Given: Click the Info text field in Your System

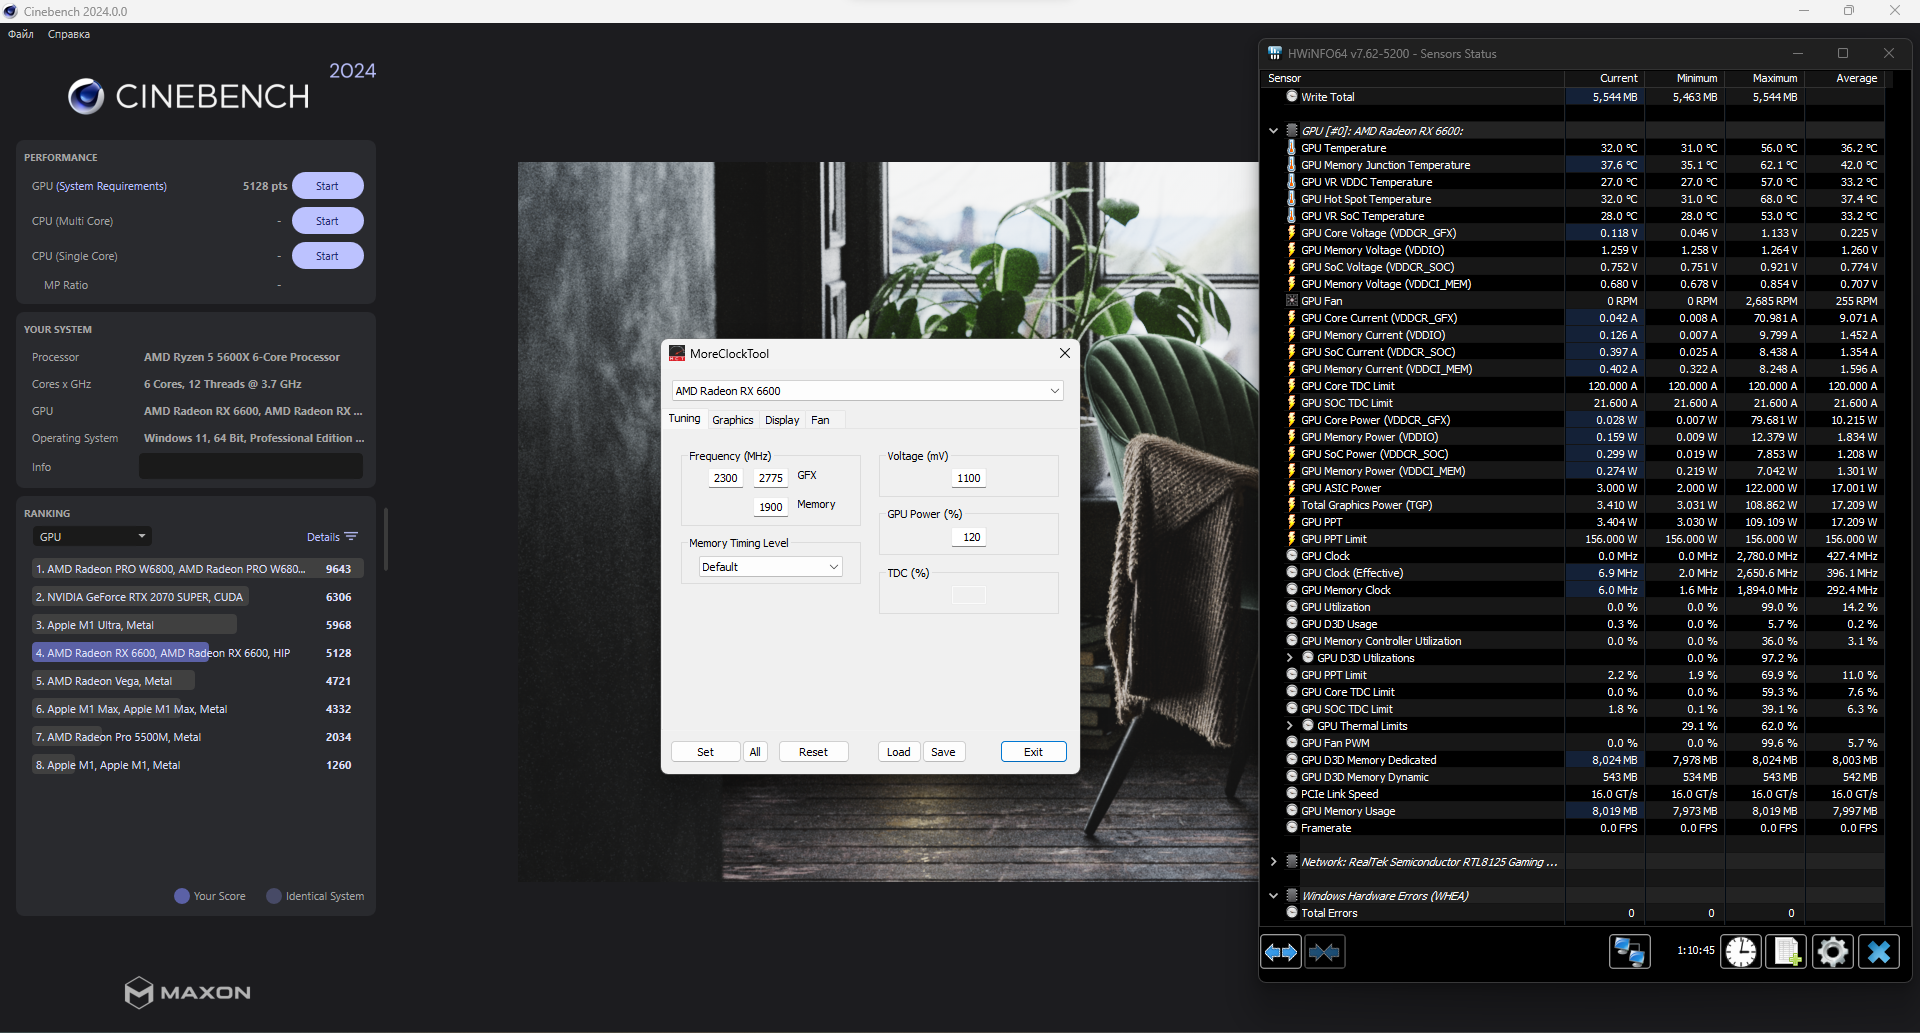Looking at the screenshot, I should [251, 467].
